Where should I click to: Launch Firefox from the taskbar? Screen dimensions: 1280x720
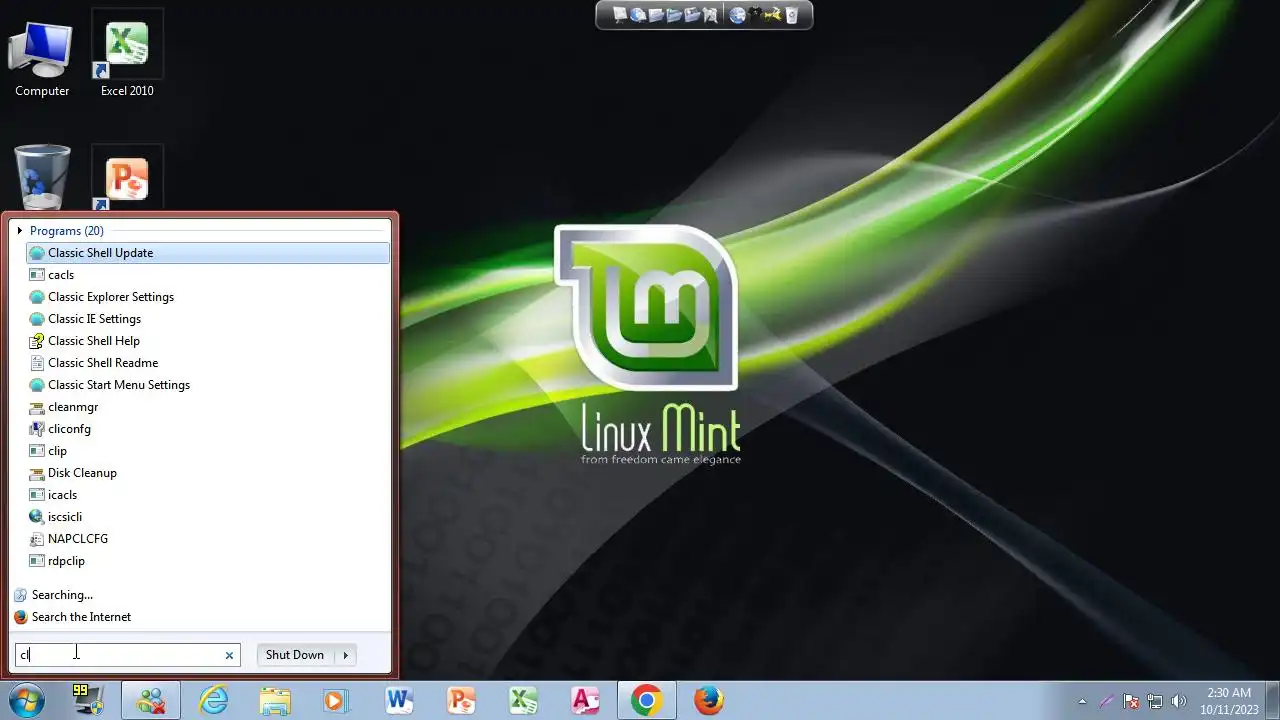709,701
